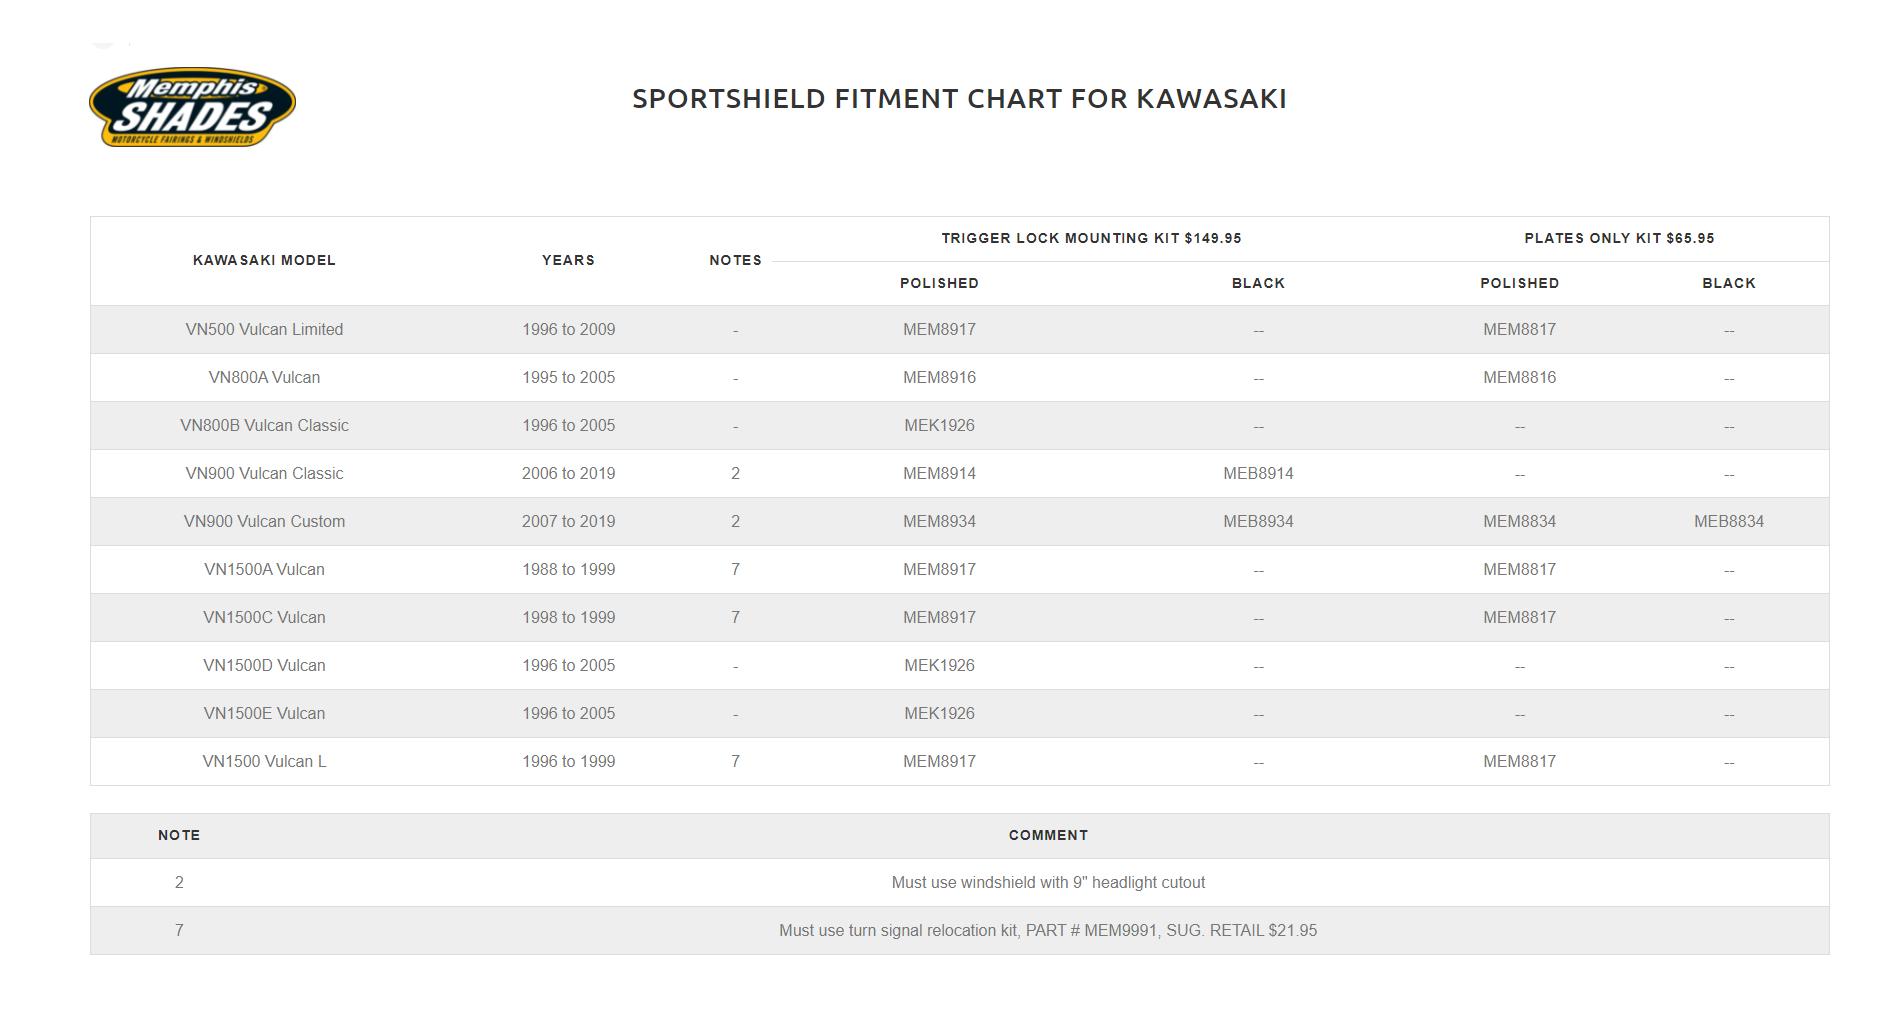Click the Trigger Lock Mounting Kit $149.95 heading
The image size is (1902, 1036).
(x=1091, y=238)
